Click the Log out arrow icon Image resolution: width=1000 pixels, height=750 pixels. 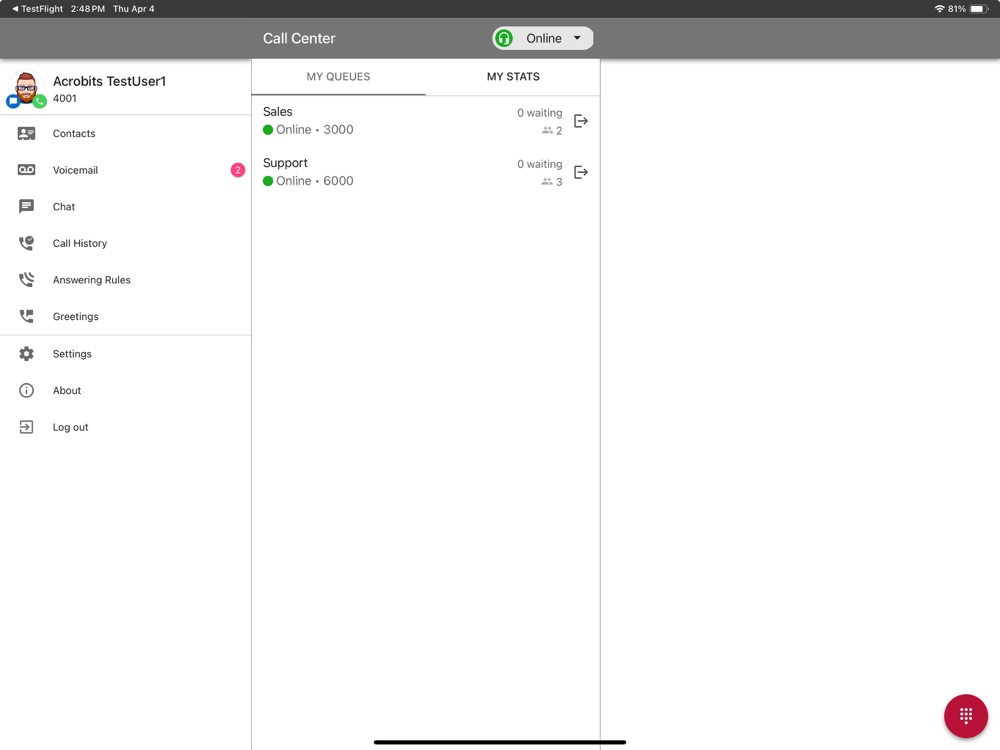pyautogui.click(x=26, y=427)
